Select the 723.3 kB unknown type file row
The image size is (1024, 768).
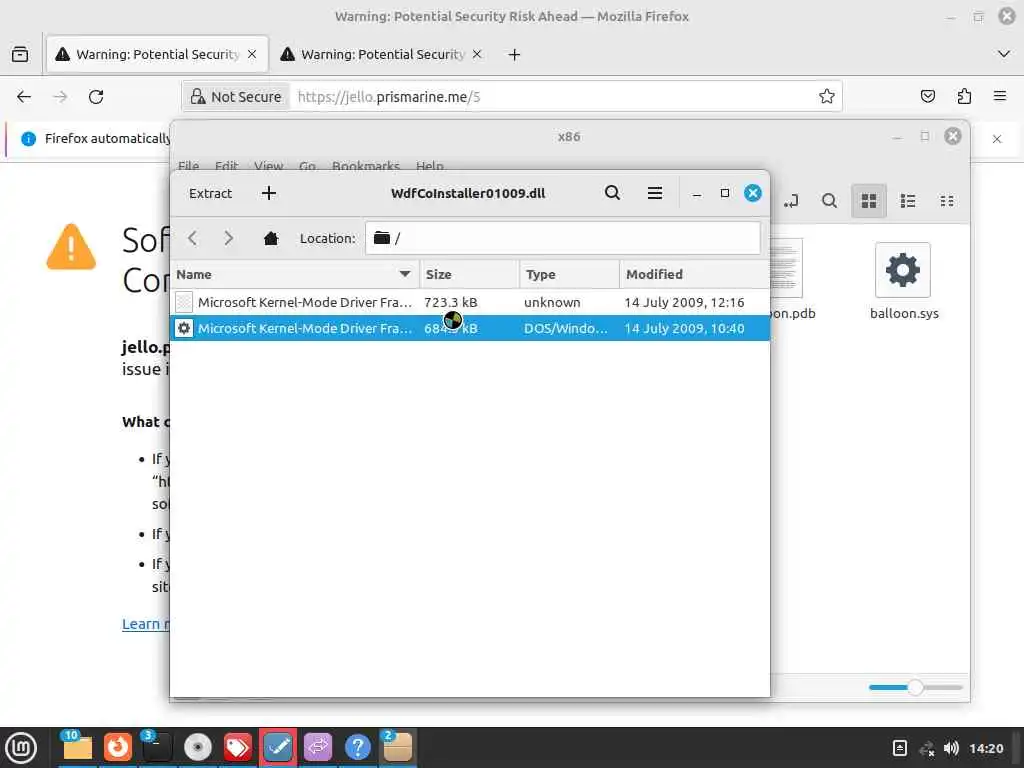tap(470, 302)
